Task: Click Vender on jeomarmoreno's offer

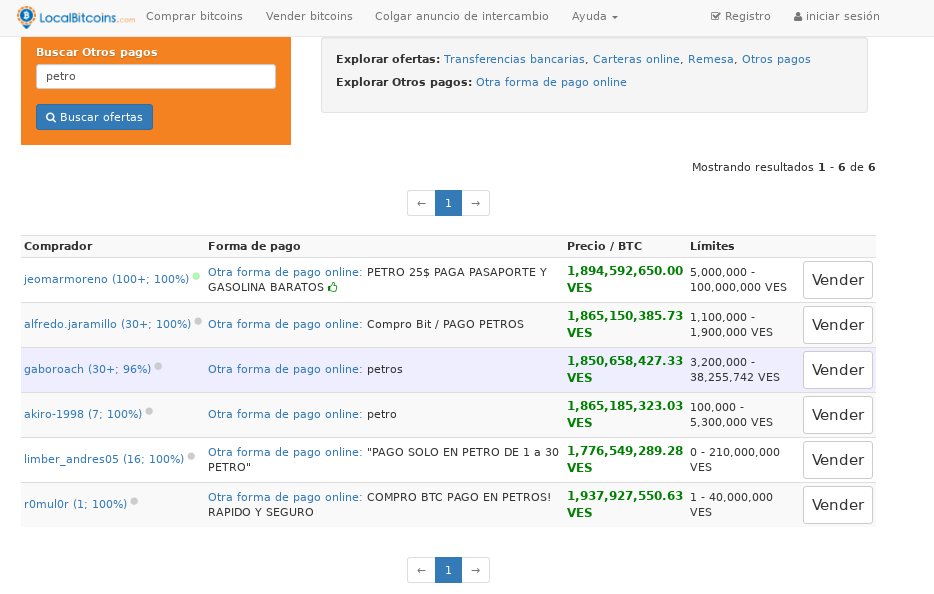Action: [x=838, y=280]
